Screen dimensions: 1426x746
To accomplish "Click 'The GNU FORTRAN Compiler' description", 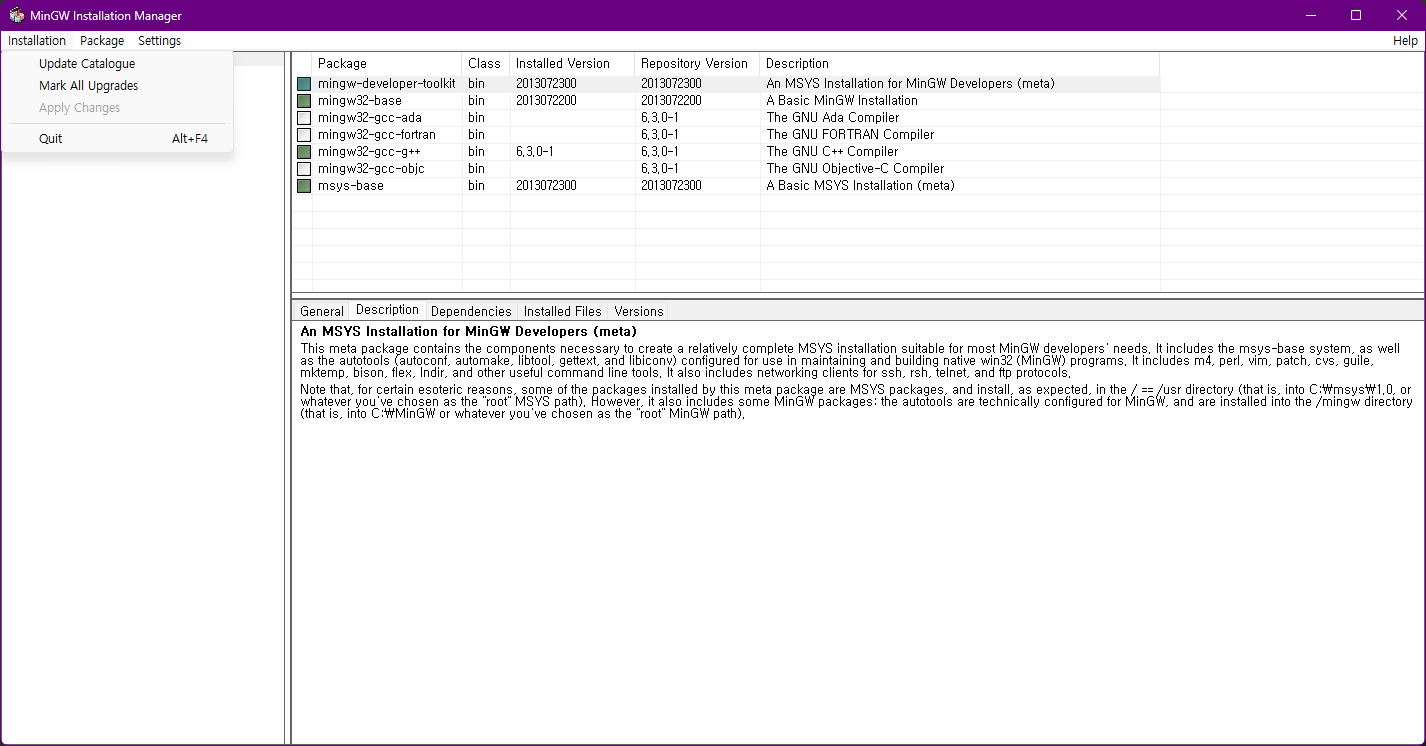I will (x=850, y=135).
